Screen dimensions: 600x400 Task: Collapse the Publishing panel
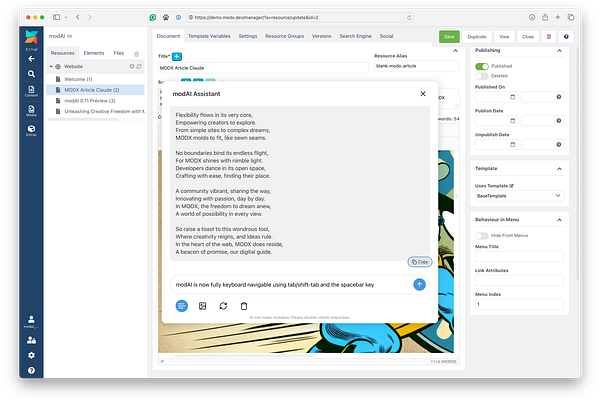(x=559, y=51)
